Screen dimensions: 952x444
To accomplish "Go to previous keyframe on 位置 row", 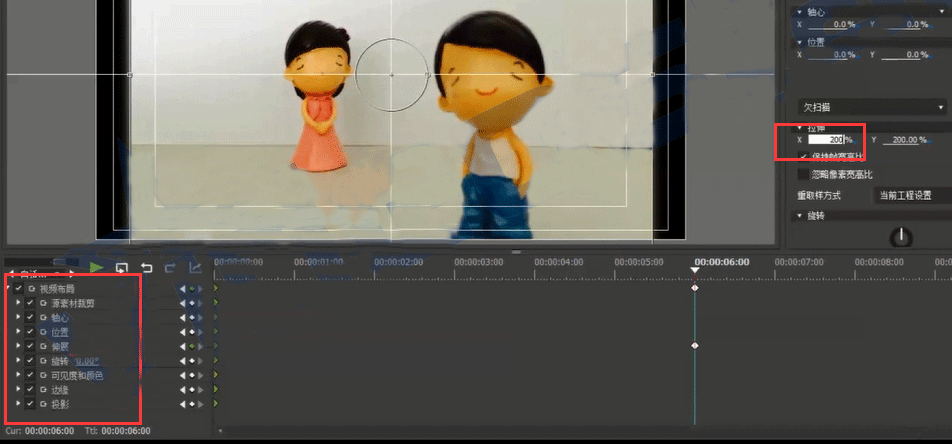I will coord(182,332).
